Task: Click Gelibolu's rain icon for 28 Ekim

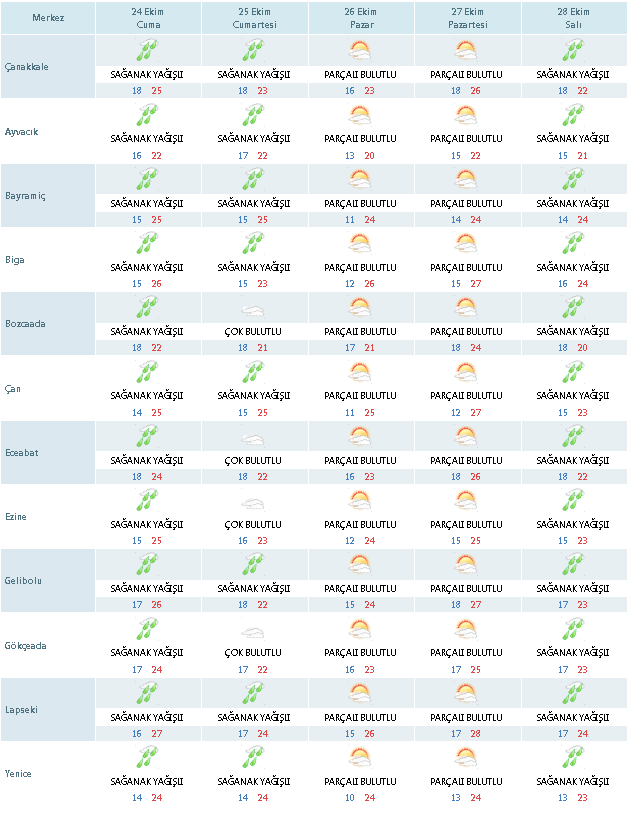Action: (x=573, y=565)
